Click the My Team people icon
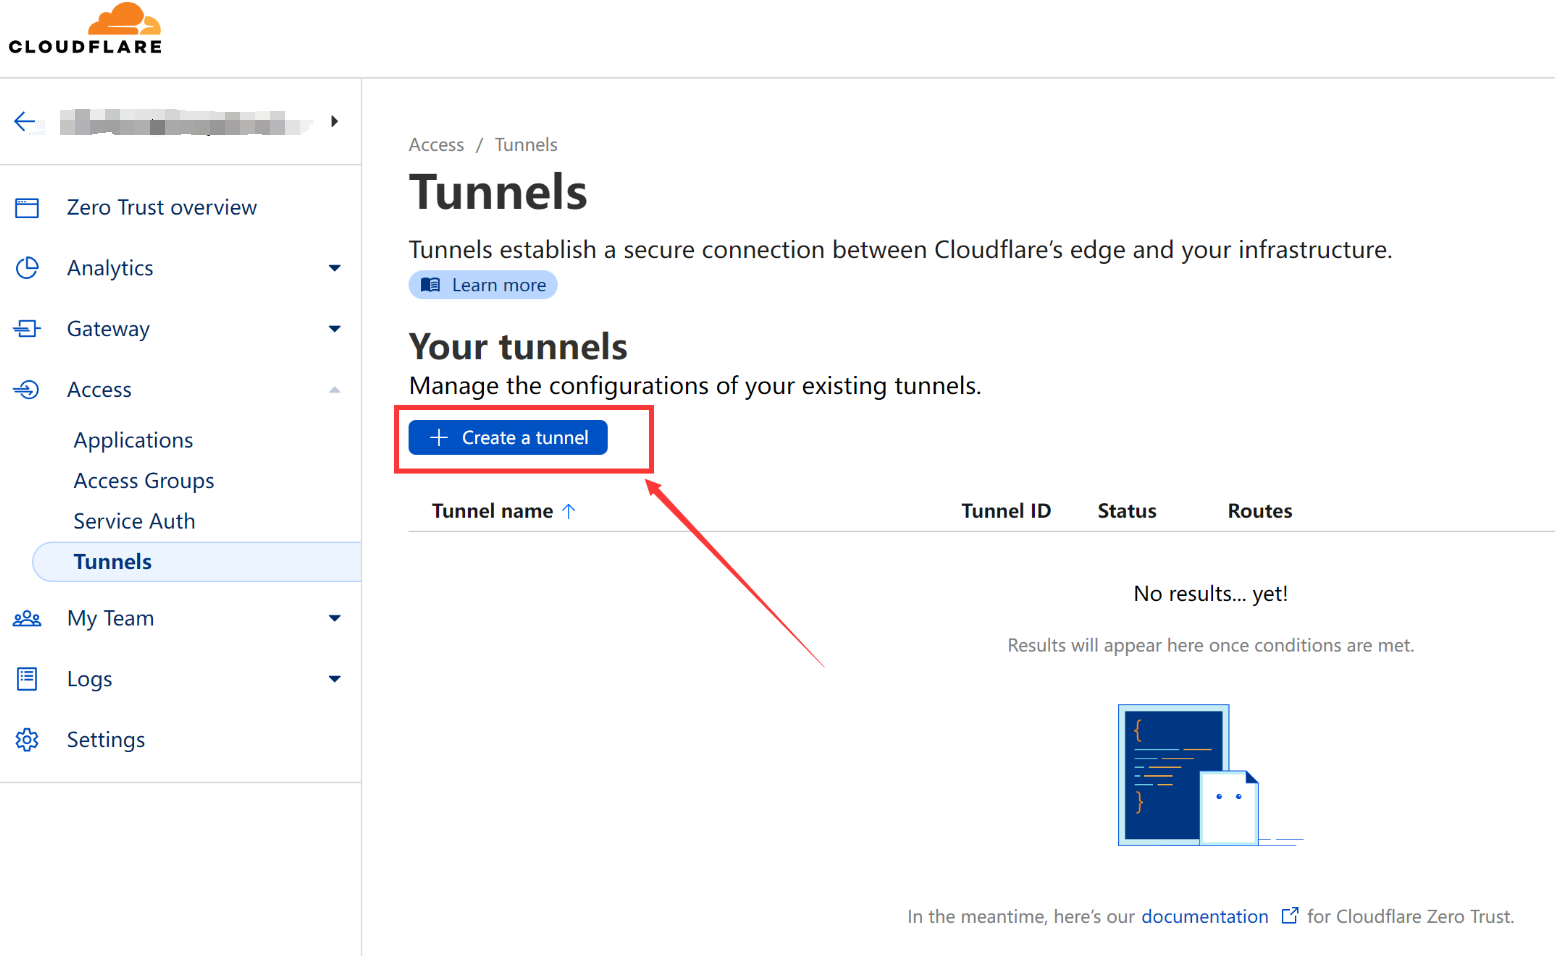This screenshot has width=1555, height=956. (27, 619)
